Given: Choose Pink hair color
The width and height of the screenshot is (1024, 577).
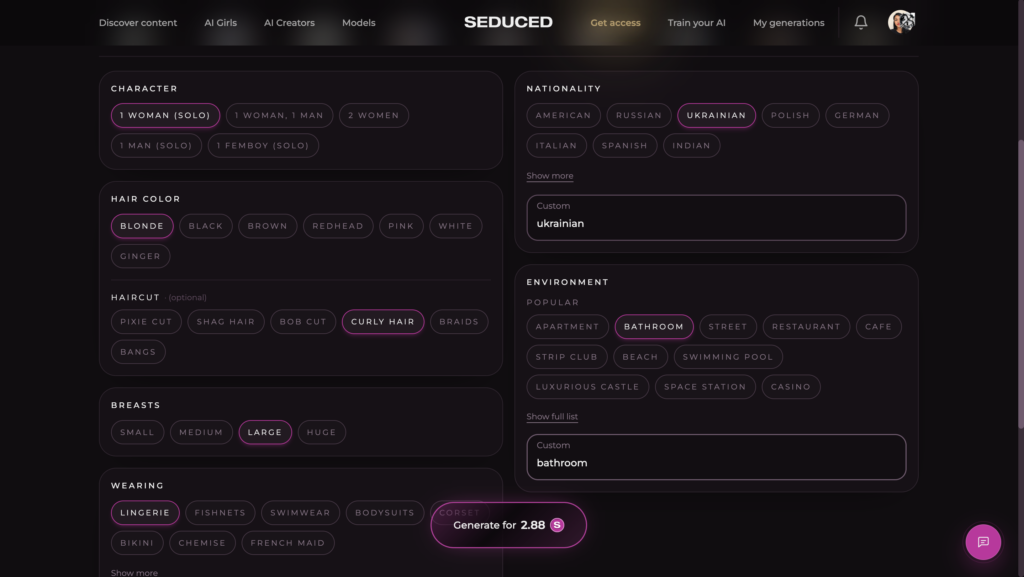Looking at the screenshot, I should 401,226.
